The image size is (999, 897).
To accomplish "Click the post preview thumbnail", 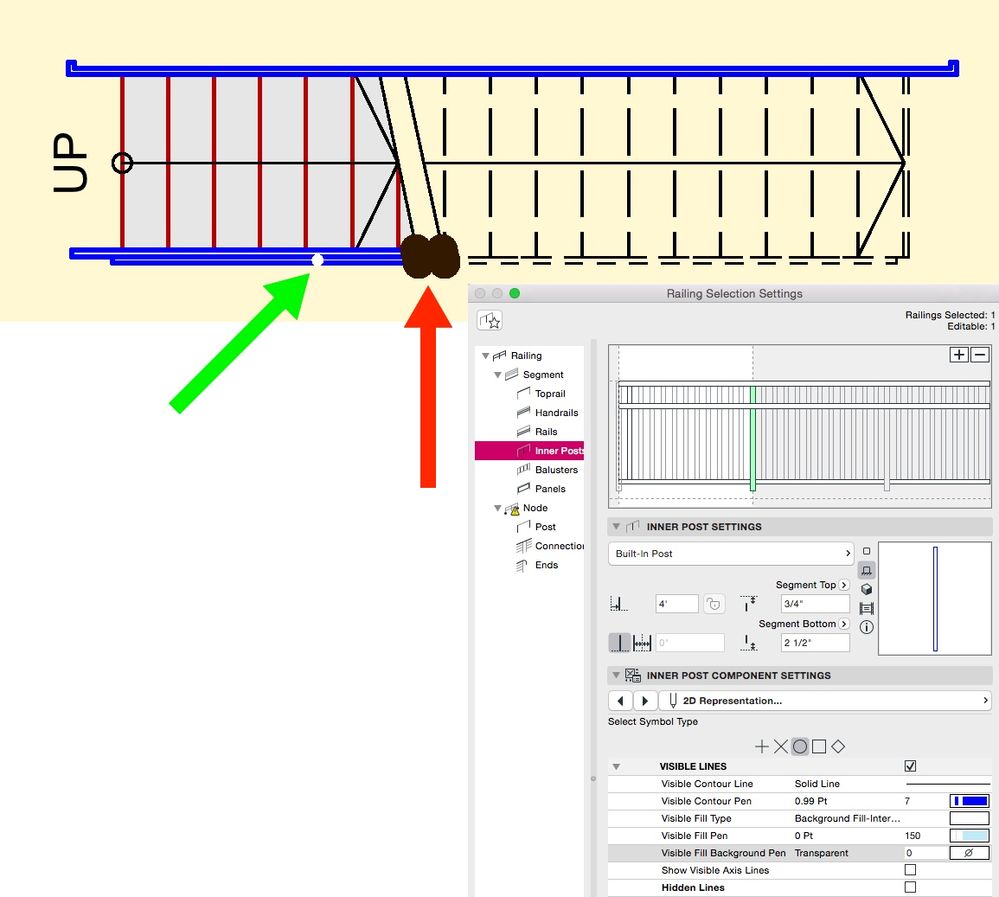I will pyautogui.click(x=935, y=599).
